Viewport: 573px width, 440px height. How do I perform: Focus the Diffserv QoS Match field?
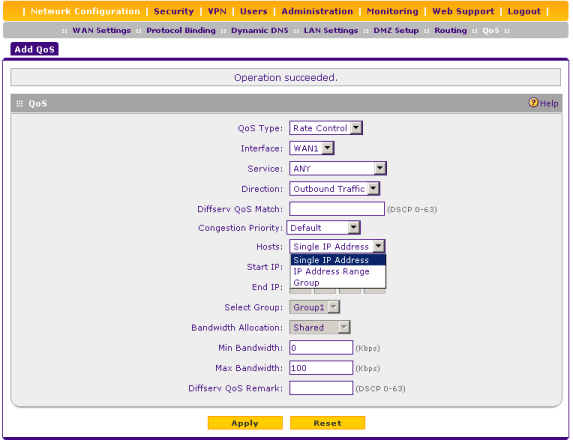click(337, 209)
